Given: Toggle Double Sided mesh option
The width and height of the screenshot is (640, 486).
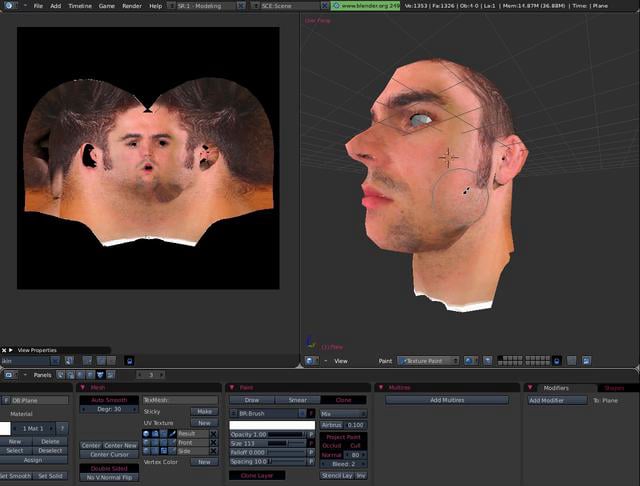Looking at the screenshot, I should click(x=109, y=468).
